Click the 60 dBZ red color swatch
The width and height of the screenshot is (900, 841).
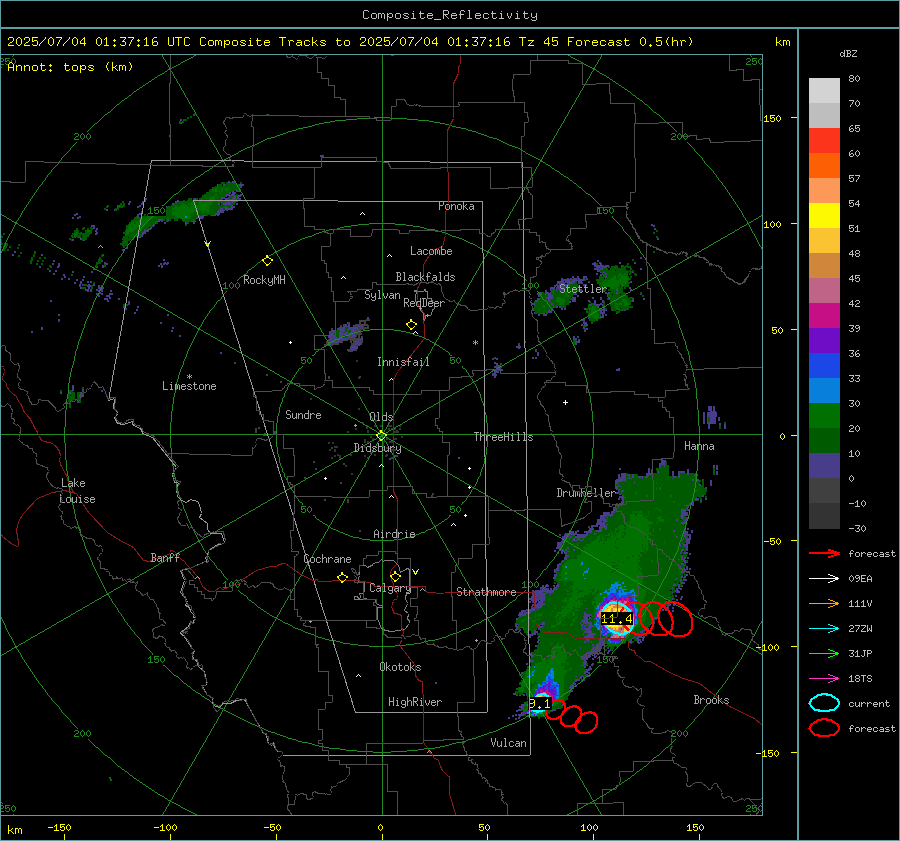point(824,141)
